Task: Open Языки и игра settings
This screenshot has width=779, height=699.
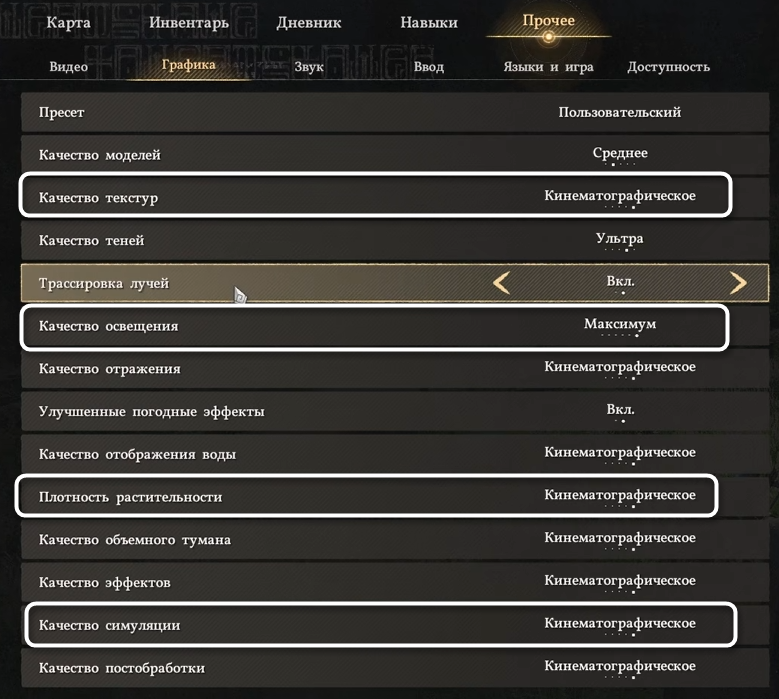Action: coord(548,67)
